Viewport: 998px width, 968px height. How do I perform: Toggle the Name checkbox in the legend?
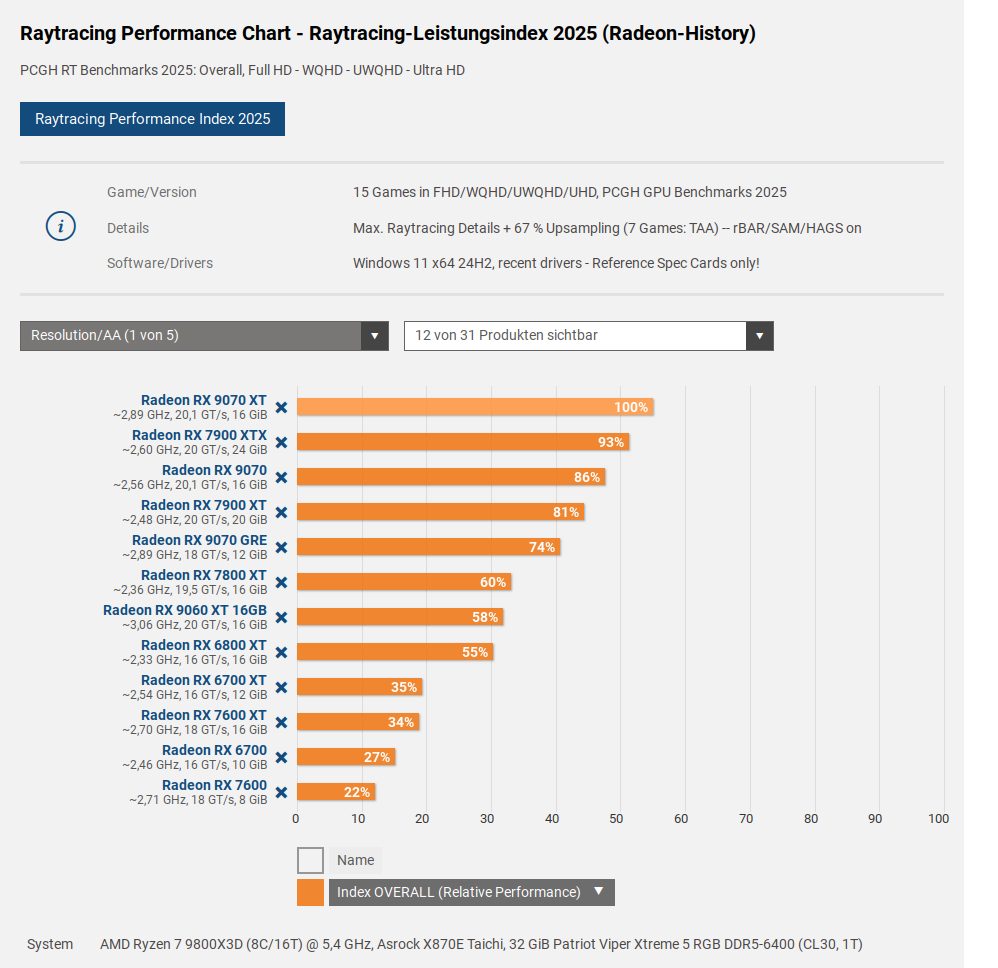tap(311, 860)
